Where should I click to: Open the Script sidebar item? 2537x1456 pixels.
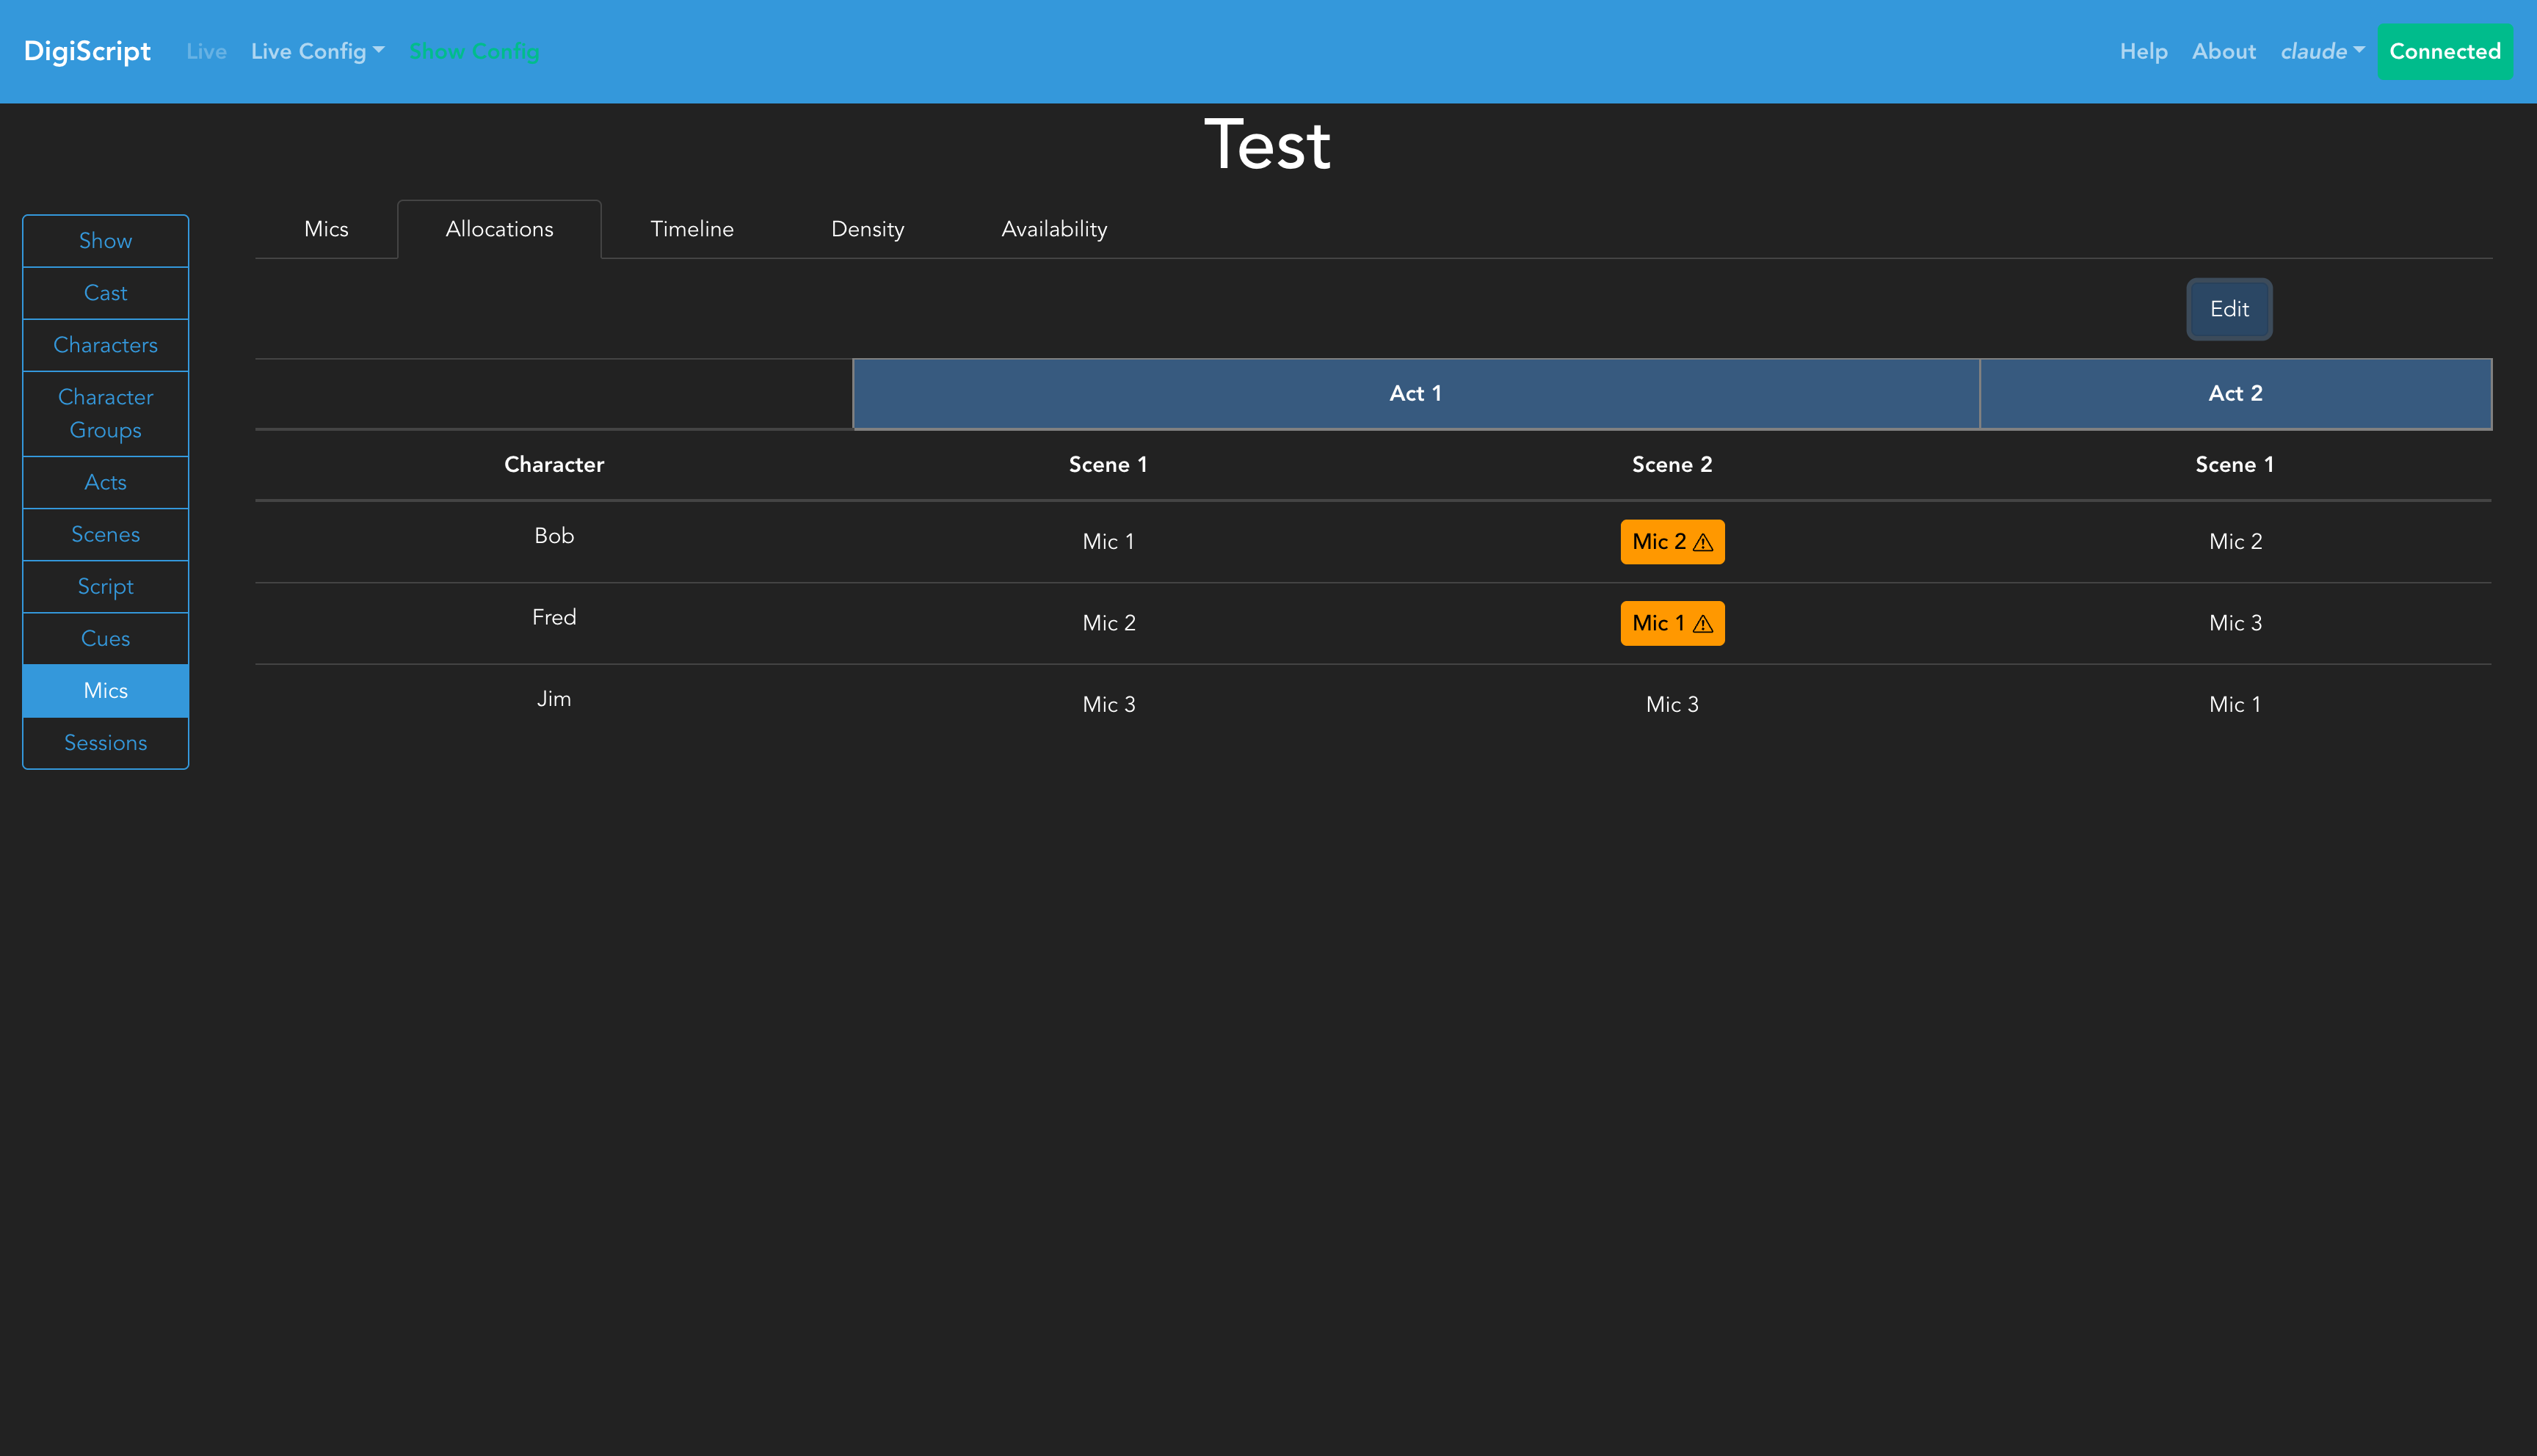pos(105,587)
